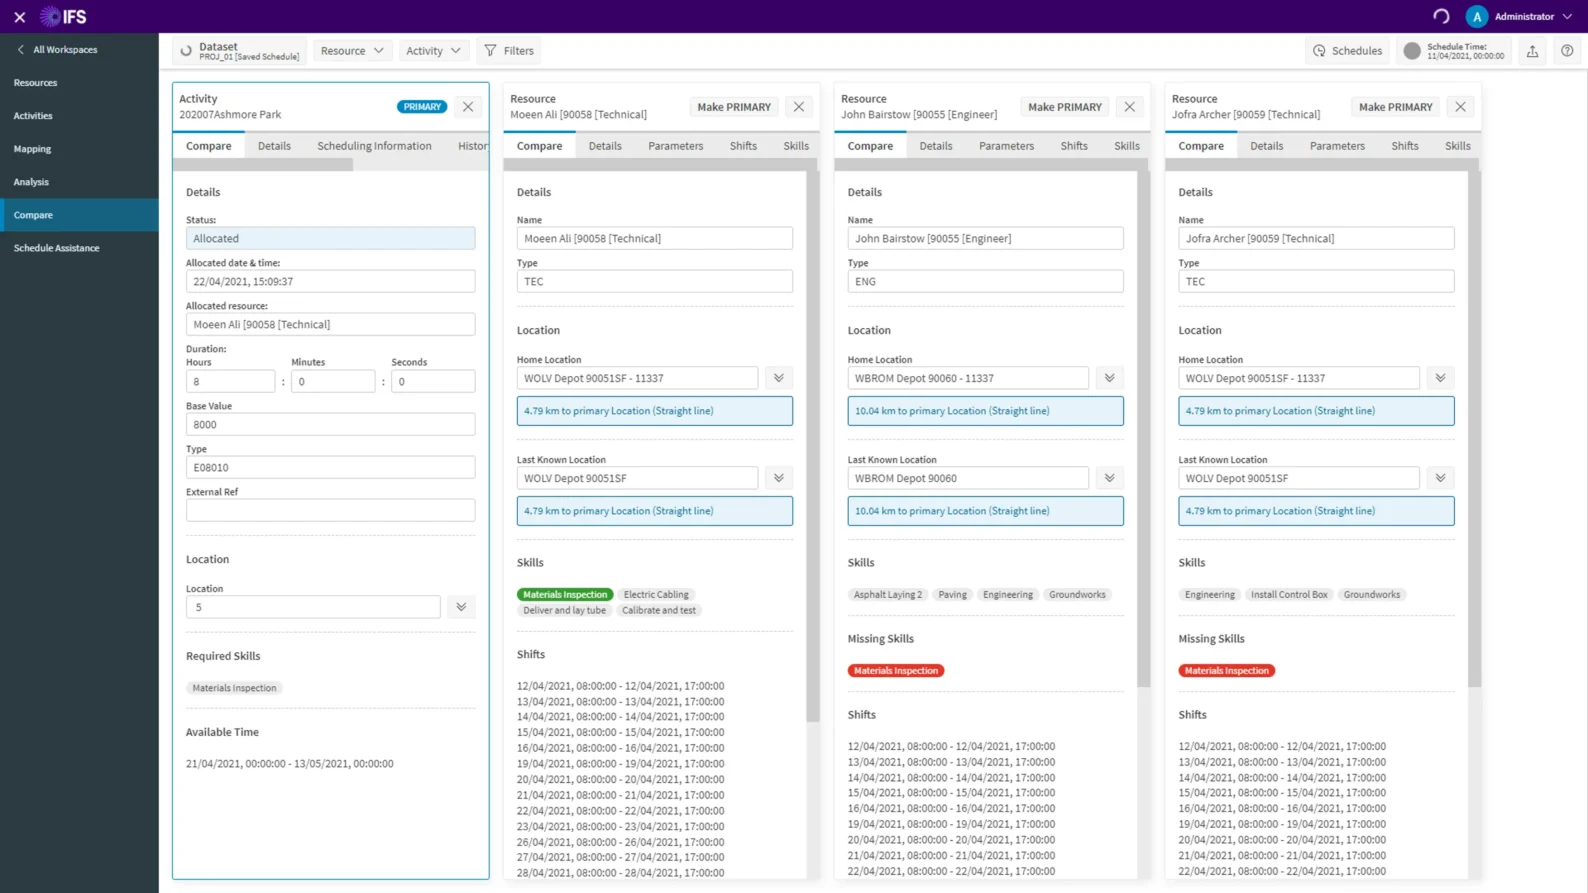Click the Dataset refresh icon

[186, 51]
